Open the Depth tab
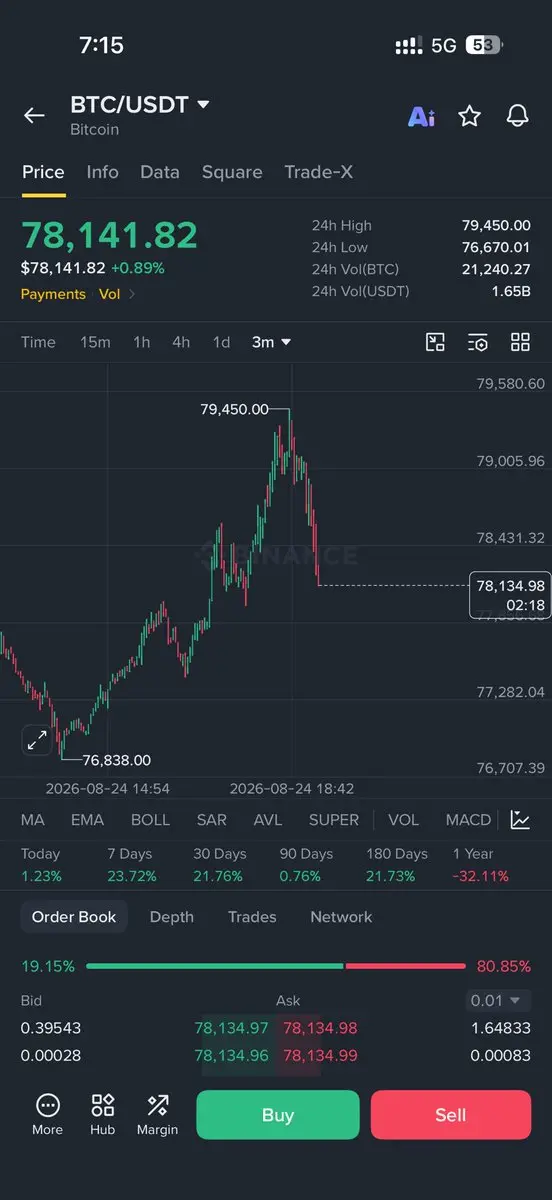 [171, 917]
